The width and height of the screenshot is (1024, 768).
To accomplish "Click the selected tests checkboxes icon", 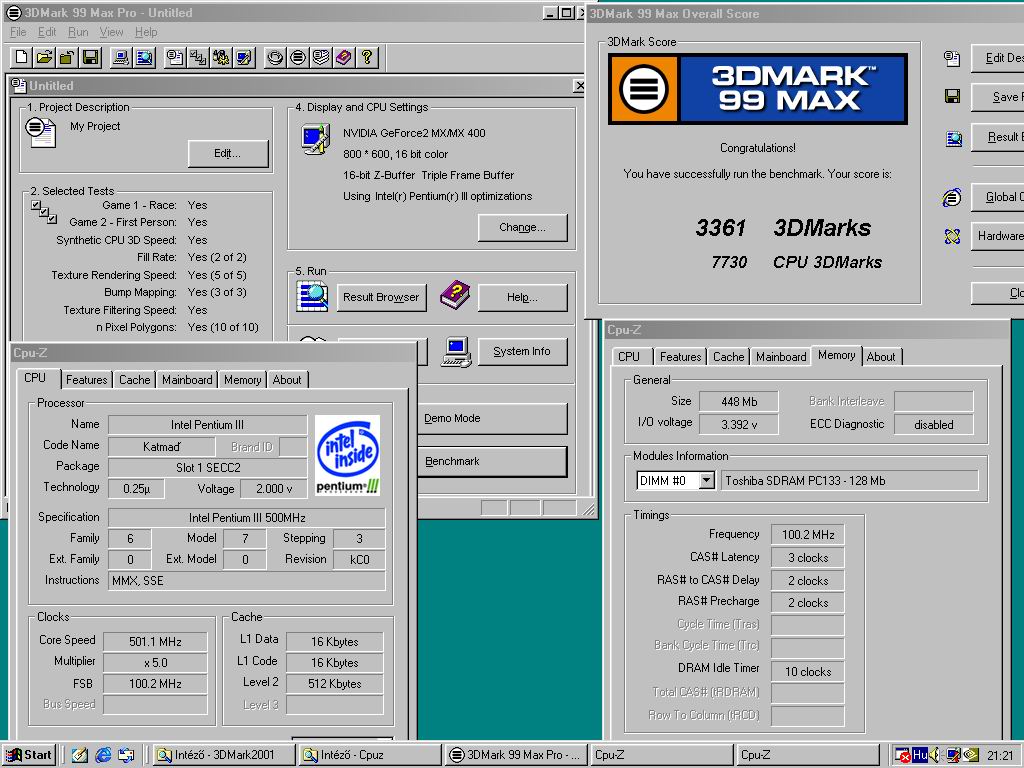I will tap(44, 212).
